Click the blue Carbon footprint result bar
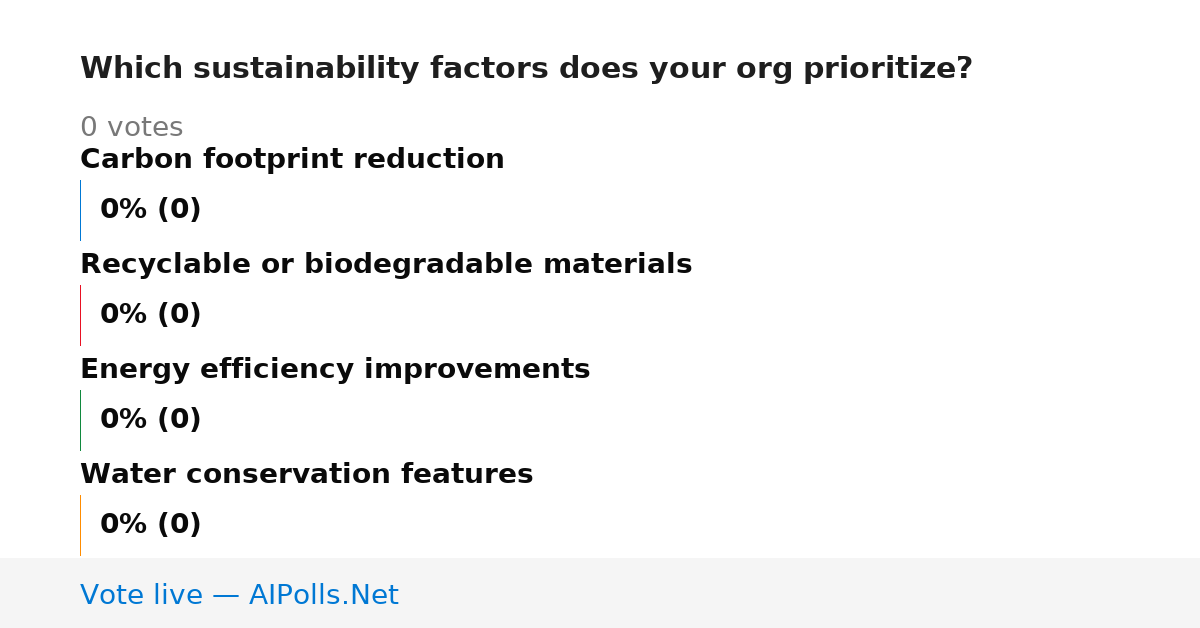Viewport: 1200px width, 628px height. [80, 210]
